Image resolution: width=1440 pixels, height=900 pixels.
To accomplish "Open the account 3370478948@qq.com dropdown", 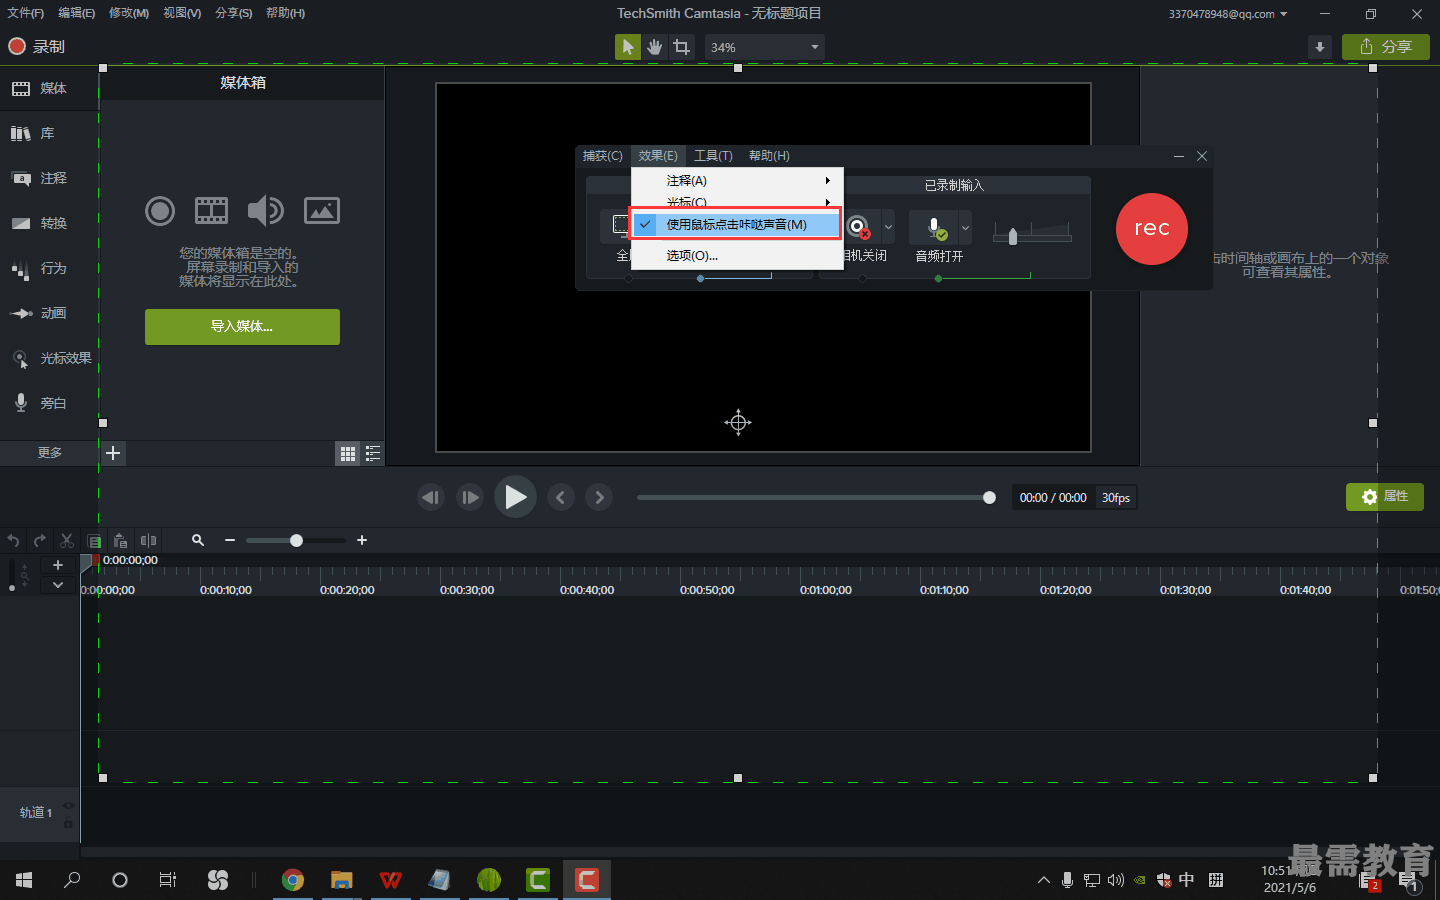I will [x=1228, y=14].
